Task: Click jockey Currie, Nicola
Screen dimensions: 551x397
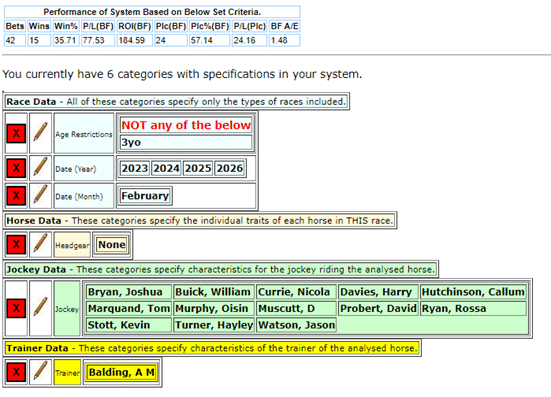Action: pyautogui.click(x=296, y=292)
